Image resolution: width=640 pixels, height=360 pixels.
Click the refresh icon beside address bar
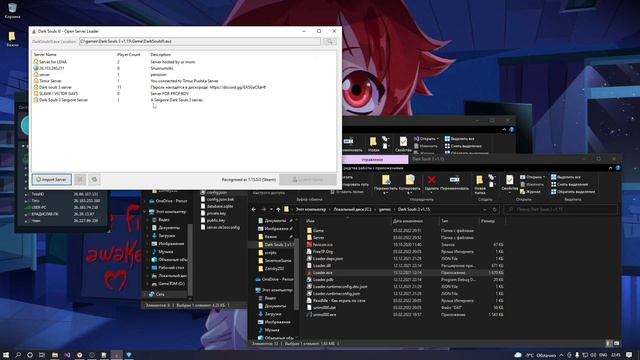[x=494, y=209]
